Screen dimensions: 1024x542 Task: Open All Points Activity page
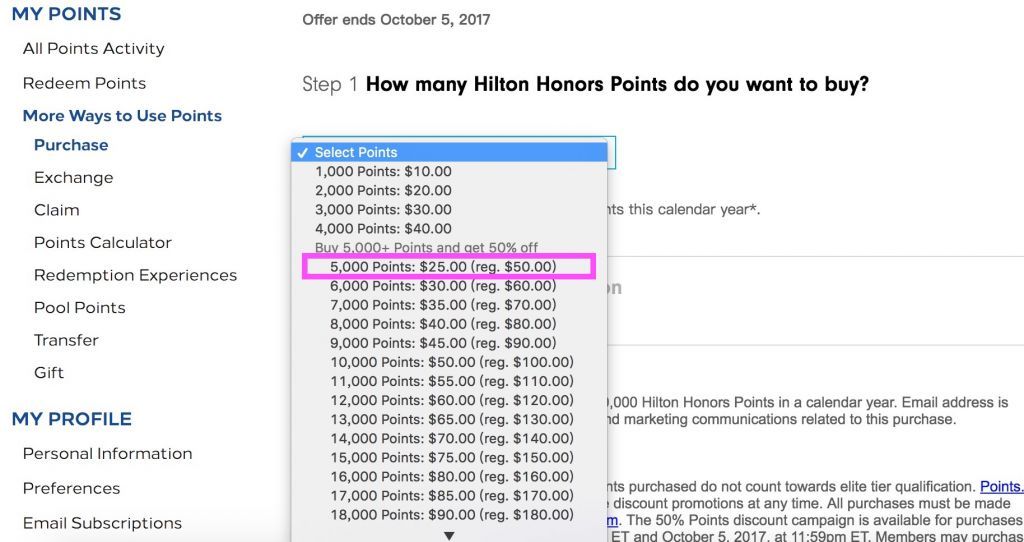tap(93, 49)
